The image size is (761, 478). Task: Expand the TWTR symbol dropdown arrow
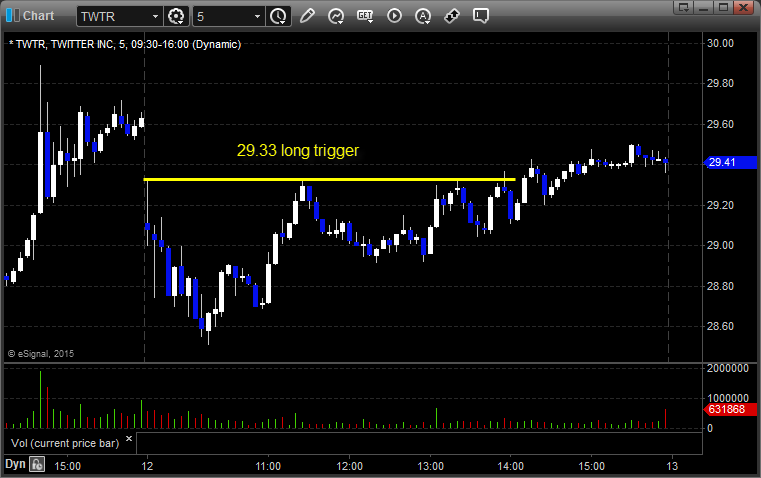click(155, 16)
